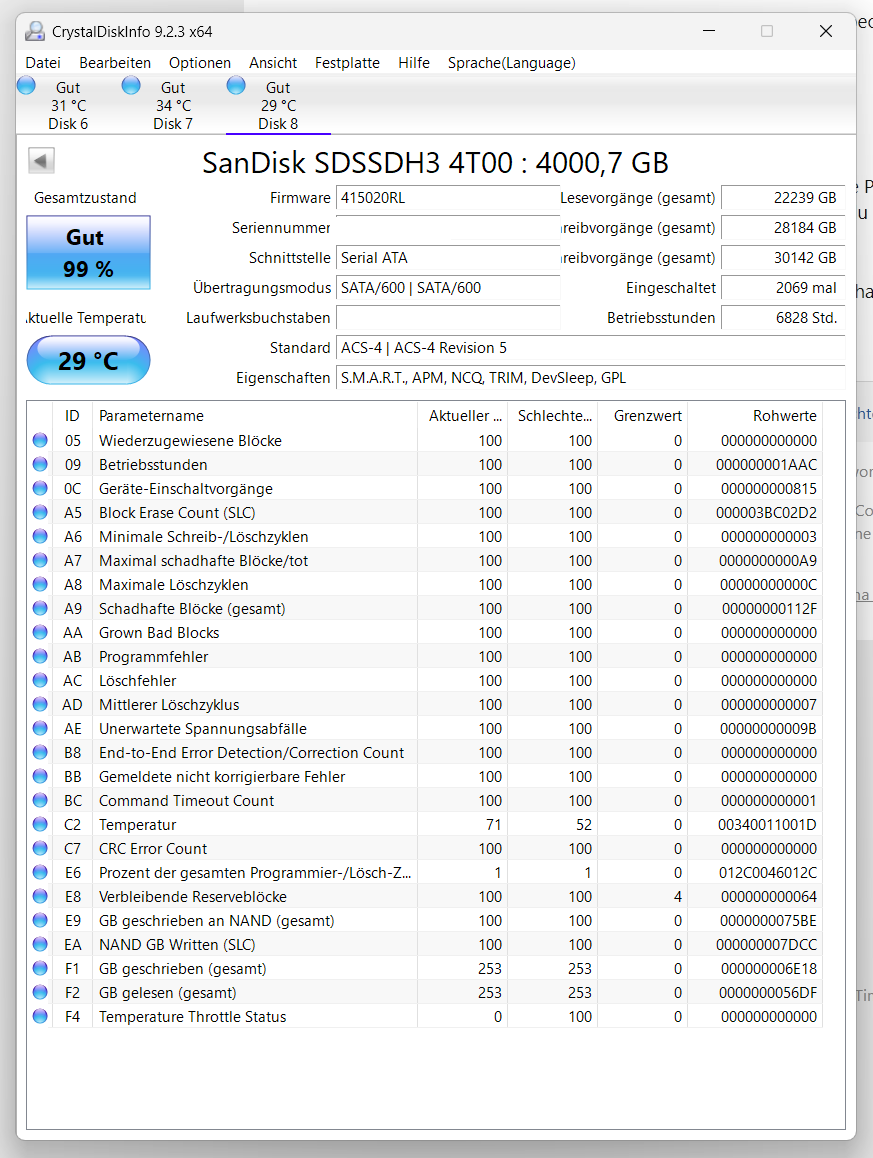Click the Firmware field 415020RL
Viewport: 873px width, 1158px height.
pyautogui.click(x=448, y=198)
